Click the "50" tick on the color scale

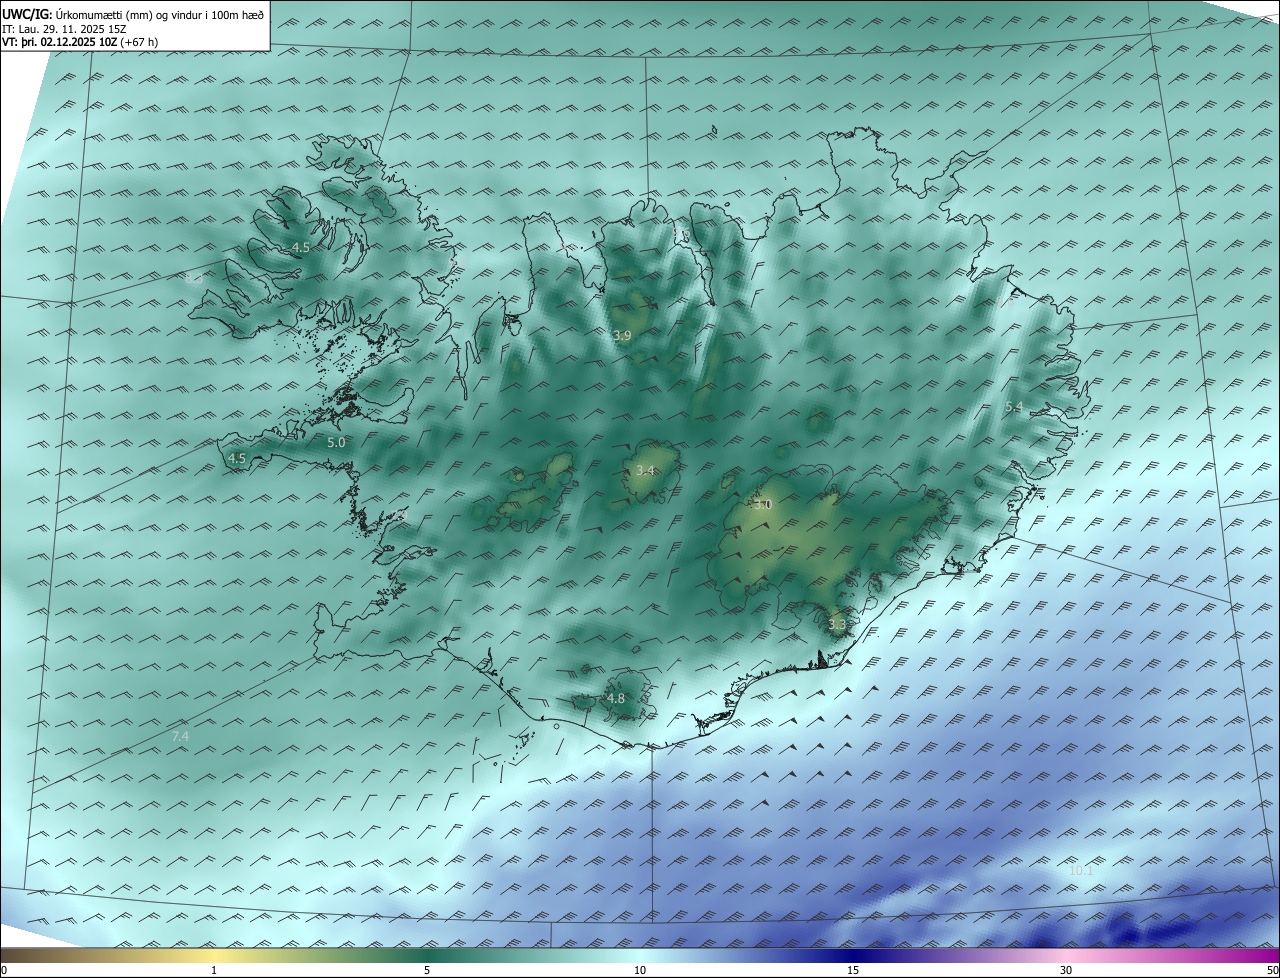click(1272, 970)
